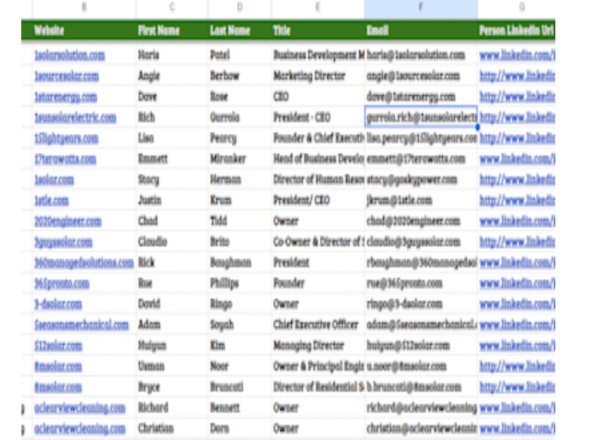Select title cell Marketing Director
The width and height of the screenshot is (590, 440).
tap(318, 76)
